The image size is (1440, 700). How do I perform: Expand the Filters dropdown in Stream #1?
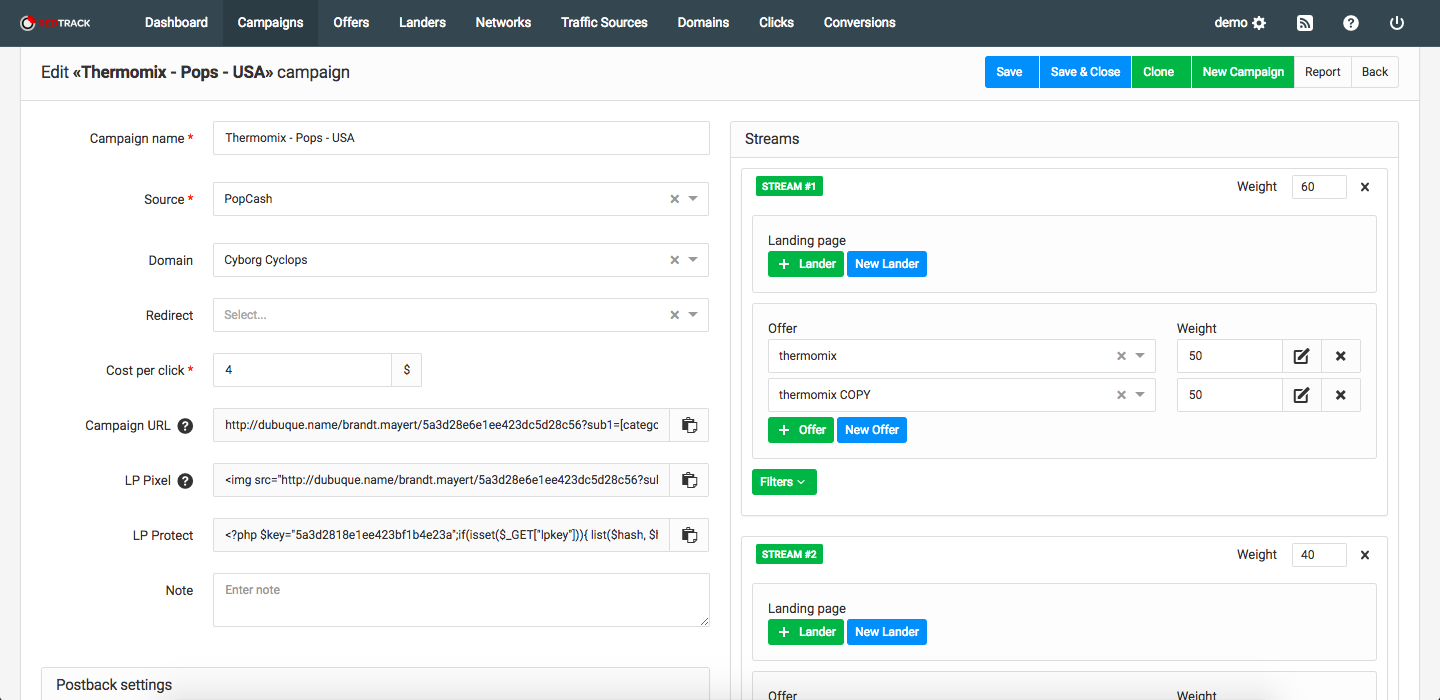(x=784, y=482)
